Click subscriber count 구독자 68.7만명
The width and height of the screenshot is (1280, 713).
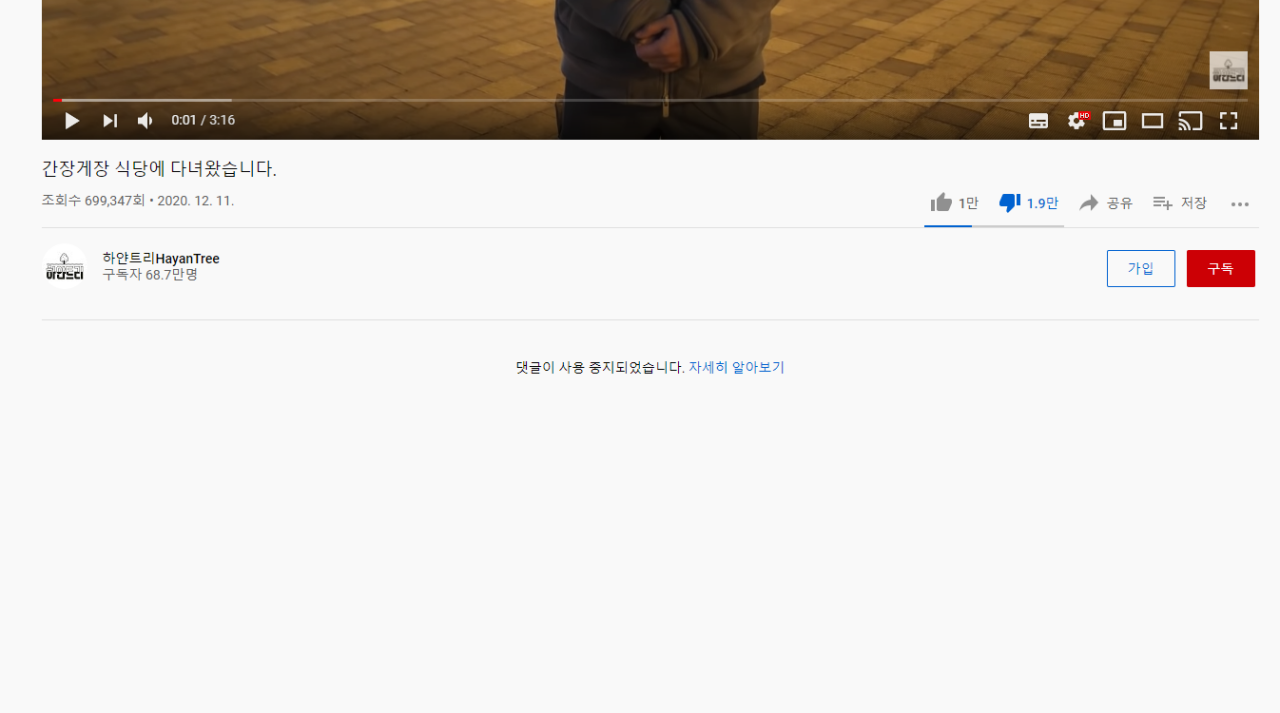click(x=150, y=274)
